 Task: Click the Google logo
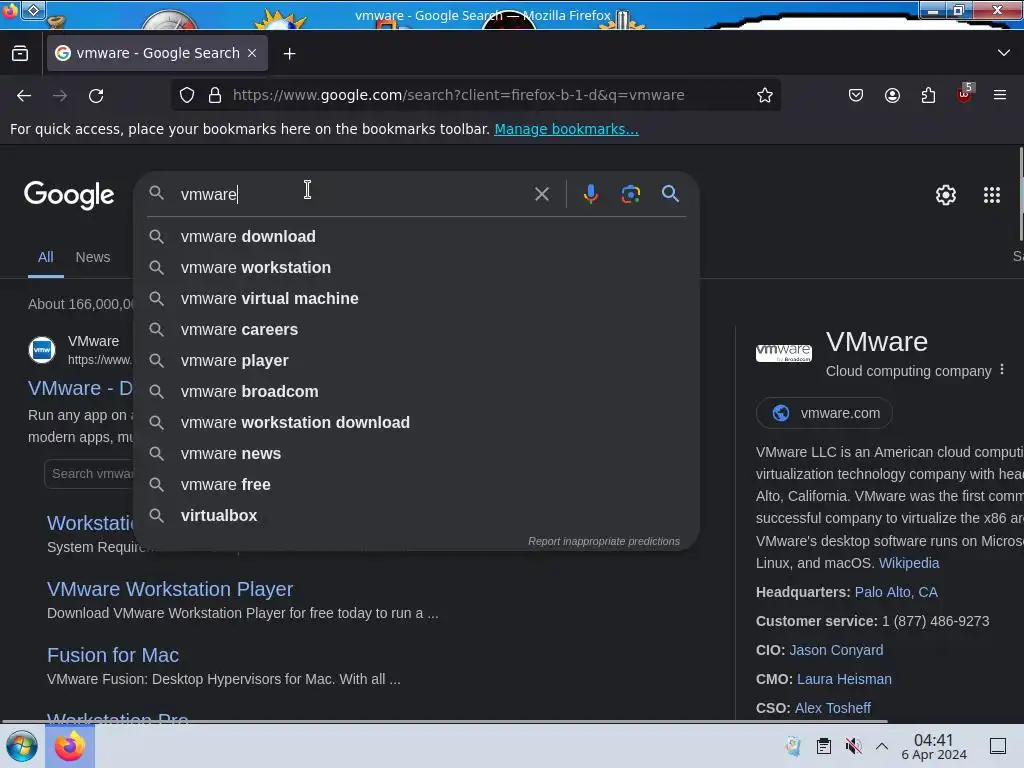[69, 195]
